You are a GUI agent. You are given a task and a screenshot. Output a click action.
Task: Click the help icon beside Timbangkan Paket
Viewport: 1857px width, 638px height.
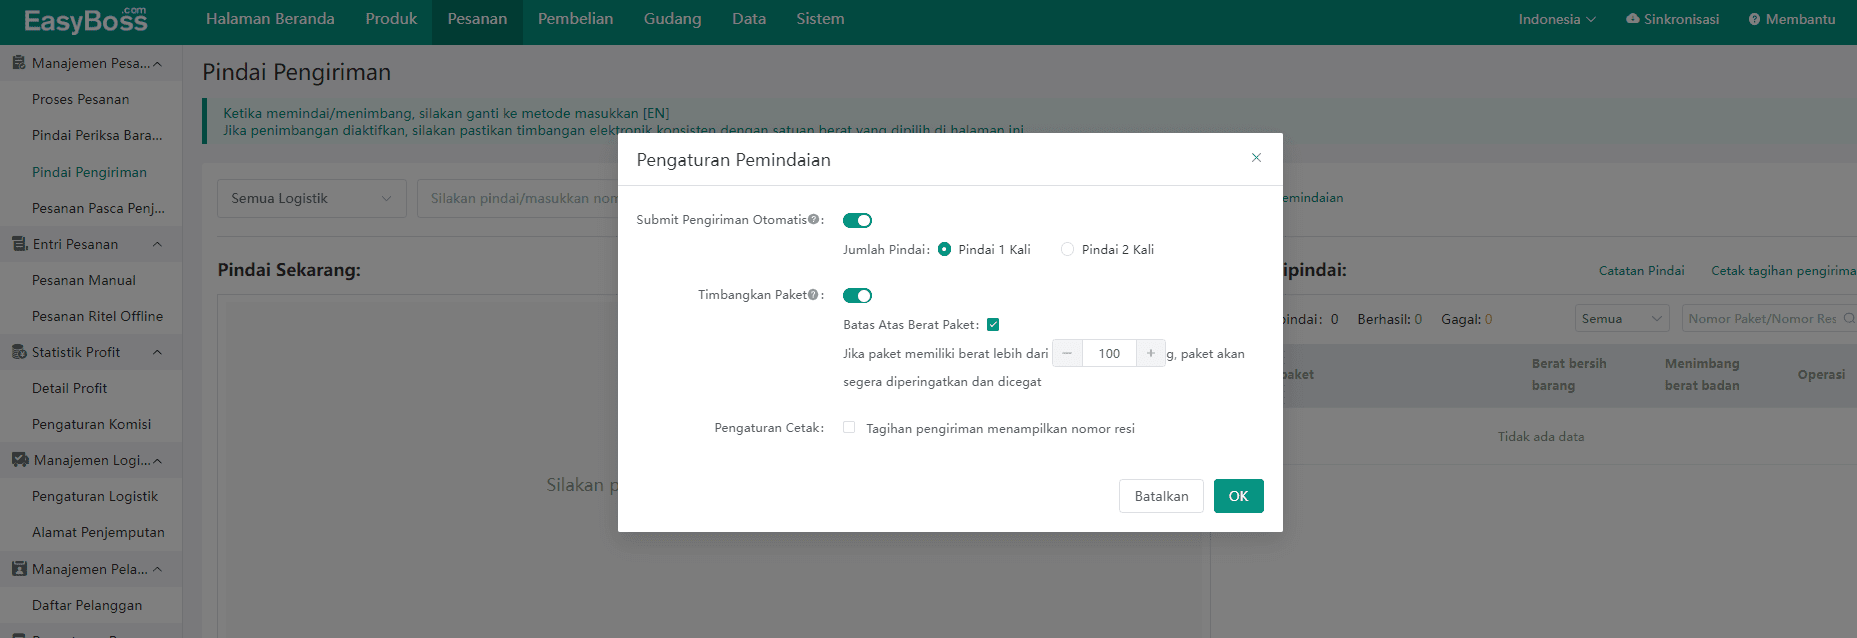pos(813,295)
